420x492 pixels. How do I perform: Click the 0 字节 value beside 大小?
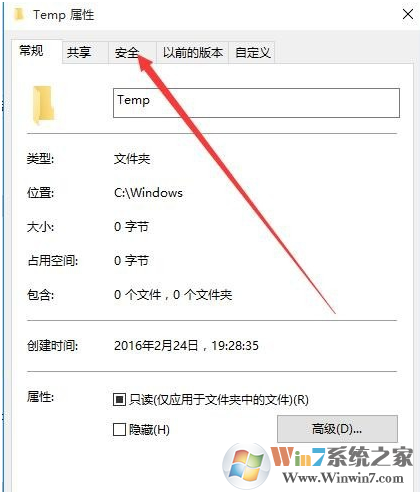point(131,227)
